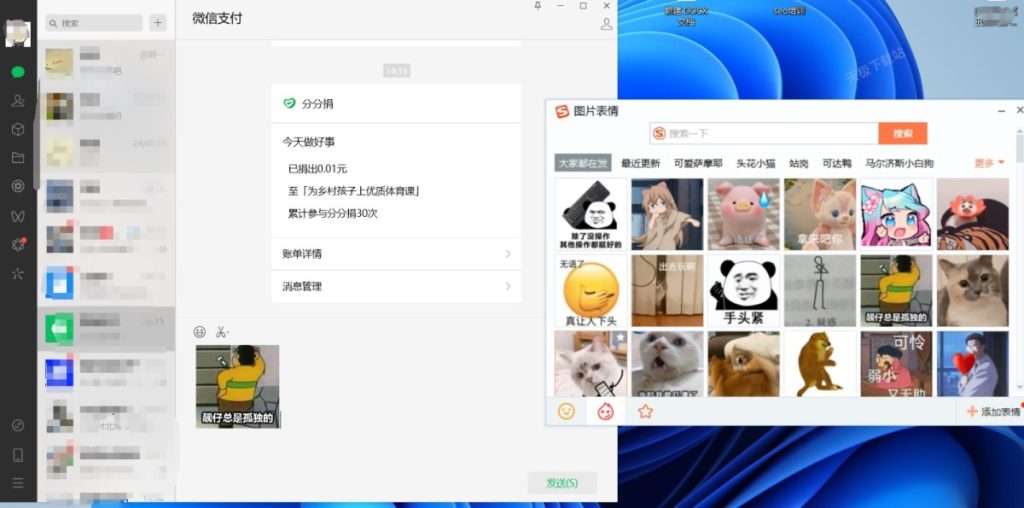The height and width of the screenshot is (508, 1024).
Task: Pick the pink sweating pig sticker
Action: click(x=743, y=214)
